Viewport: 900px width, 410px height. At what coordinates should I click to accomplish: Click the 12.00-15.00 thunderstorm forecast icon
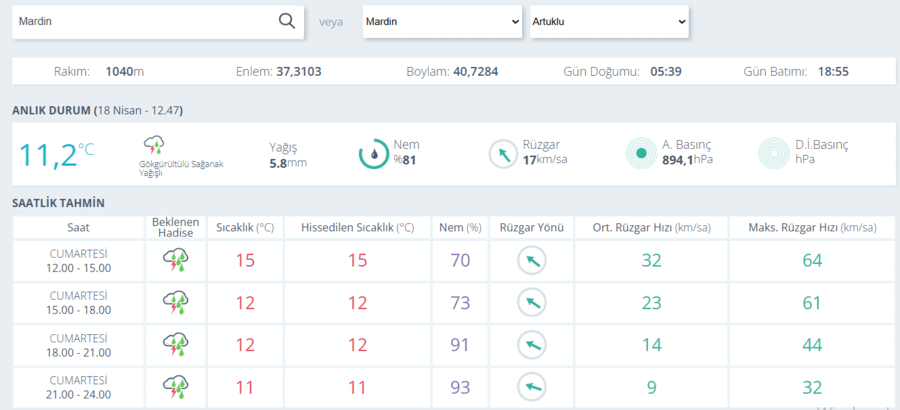pos(176,260)
